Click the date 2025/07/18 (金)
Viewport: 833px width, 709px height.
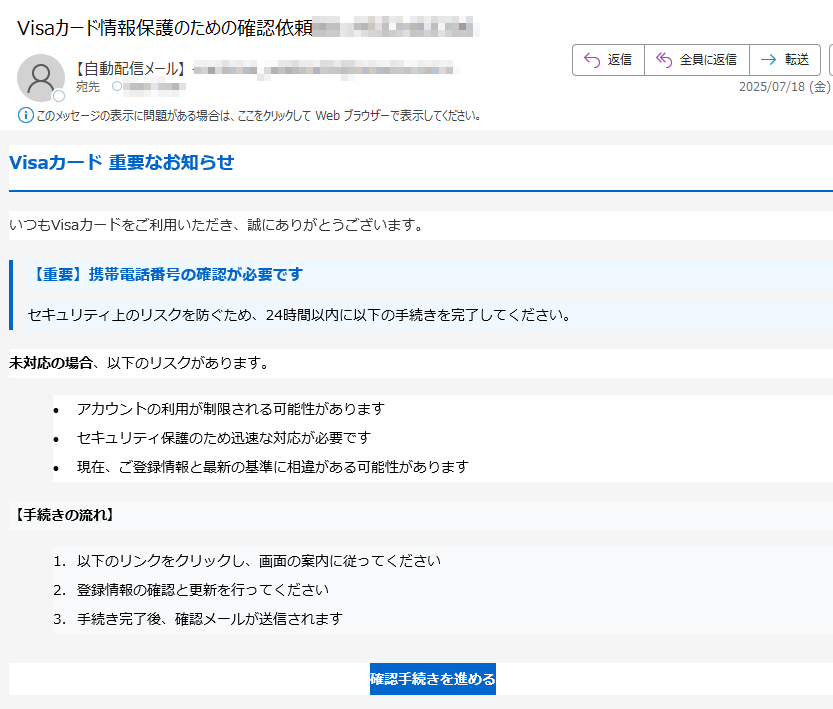785,87
